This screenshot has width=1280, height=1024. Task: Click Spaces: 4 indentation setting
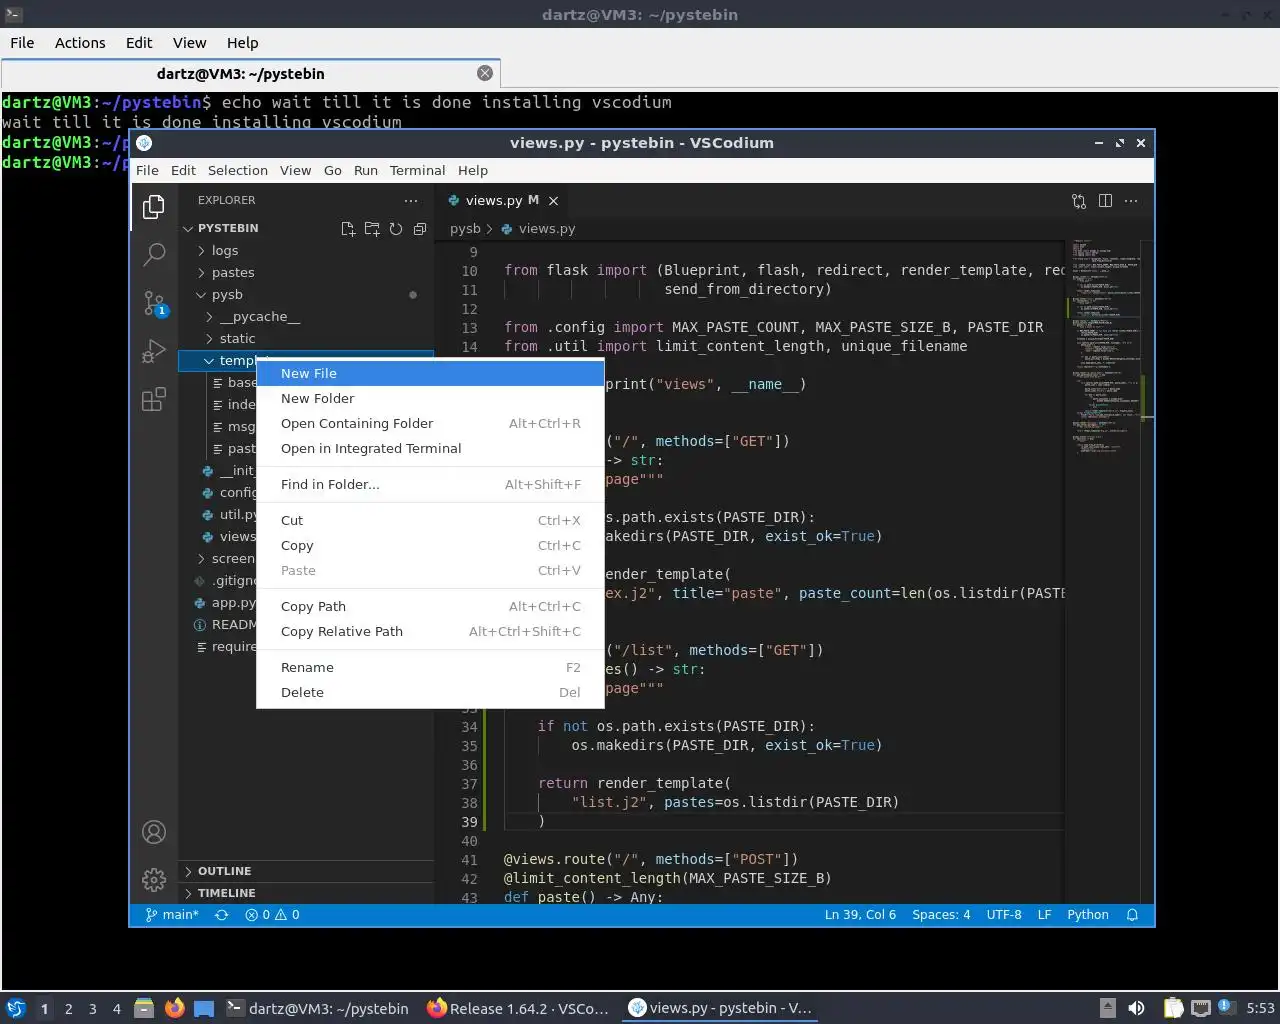pyautogui.click(x=940, y=915)
